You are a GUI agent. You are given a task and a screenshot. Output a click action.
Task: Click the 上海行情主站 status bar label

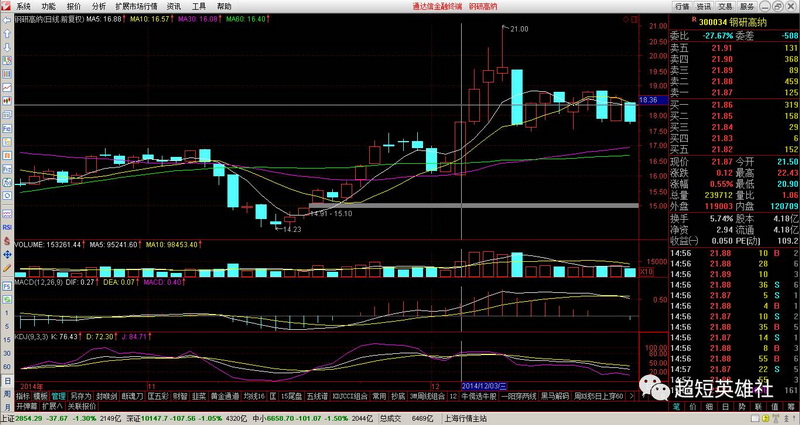[x=466, y=418]
